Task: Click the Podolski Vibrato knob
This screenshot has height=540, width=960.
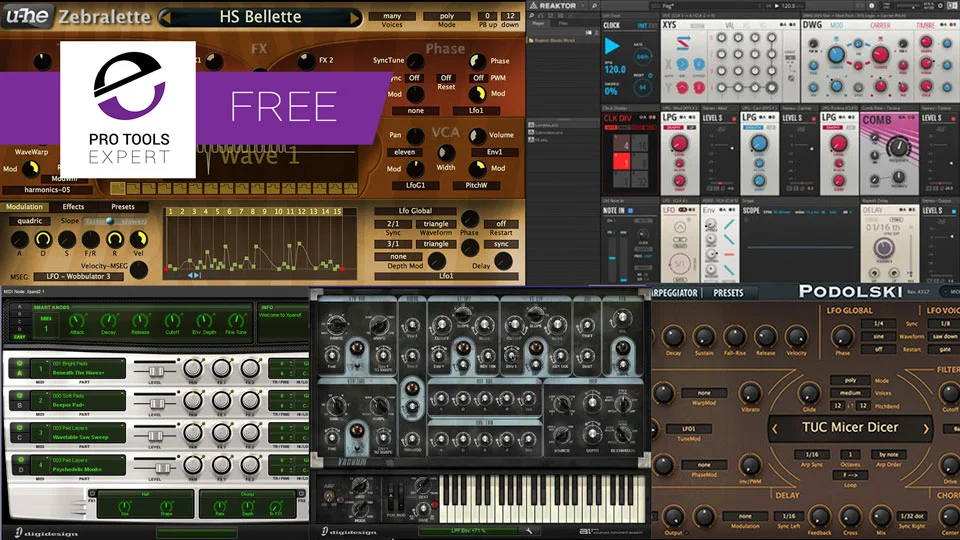Action: click(750, 393)
